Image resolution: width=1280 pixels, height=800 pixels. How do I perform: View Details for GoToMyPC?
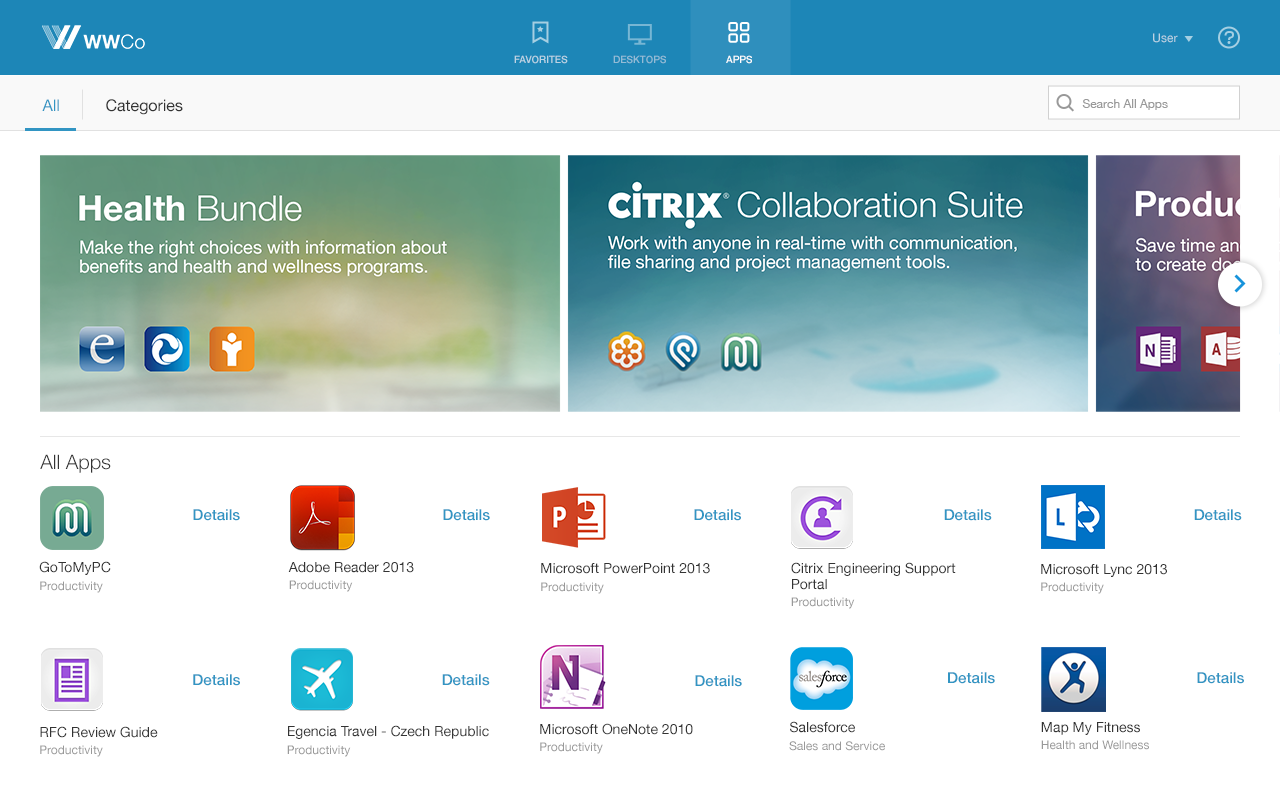click(216, 515)
